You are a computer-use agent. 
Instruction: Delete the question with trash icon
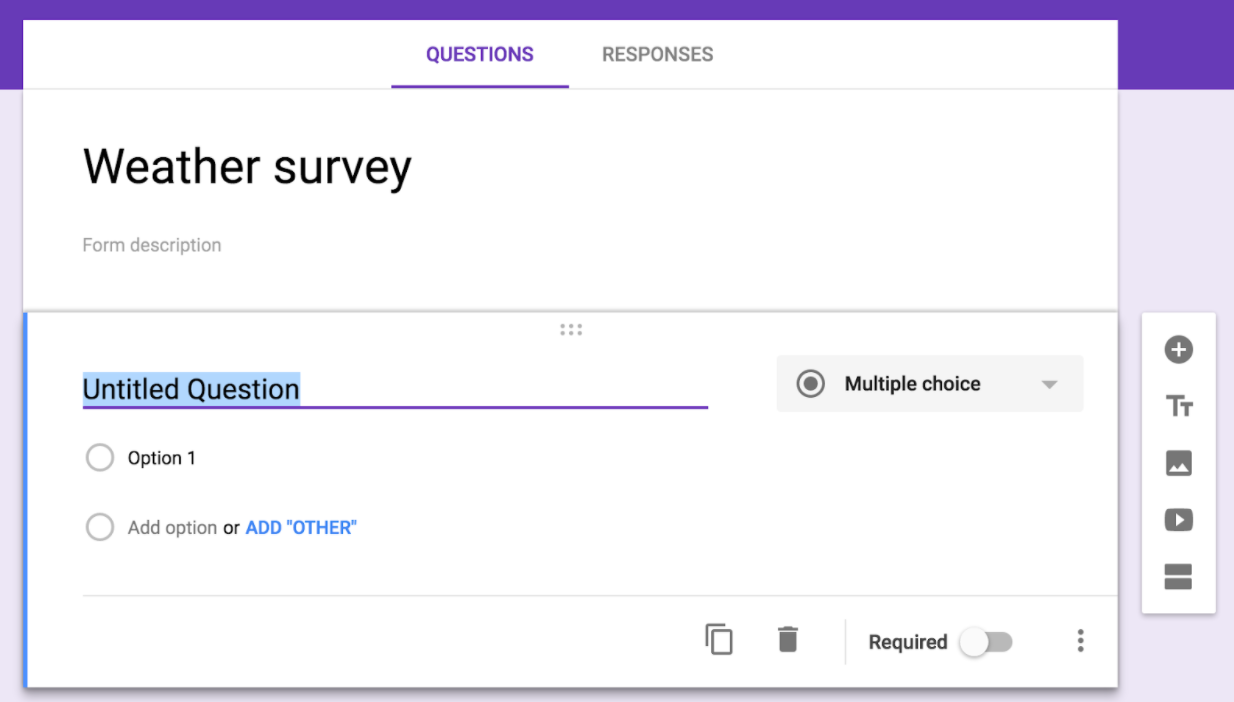point(788,639)
